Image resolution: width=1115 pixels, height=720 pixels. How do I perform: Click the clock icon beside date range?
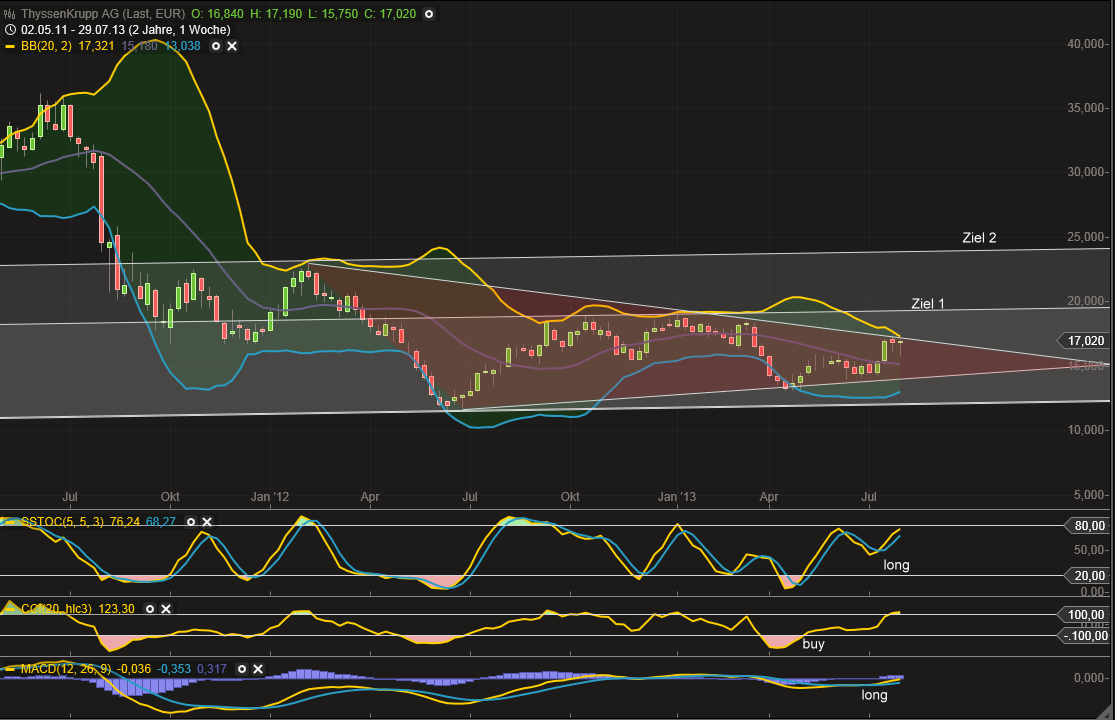10,30
